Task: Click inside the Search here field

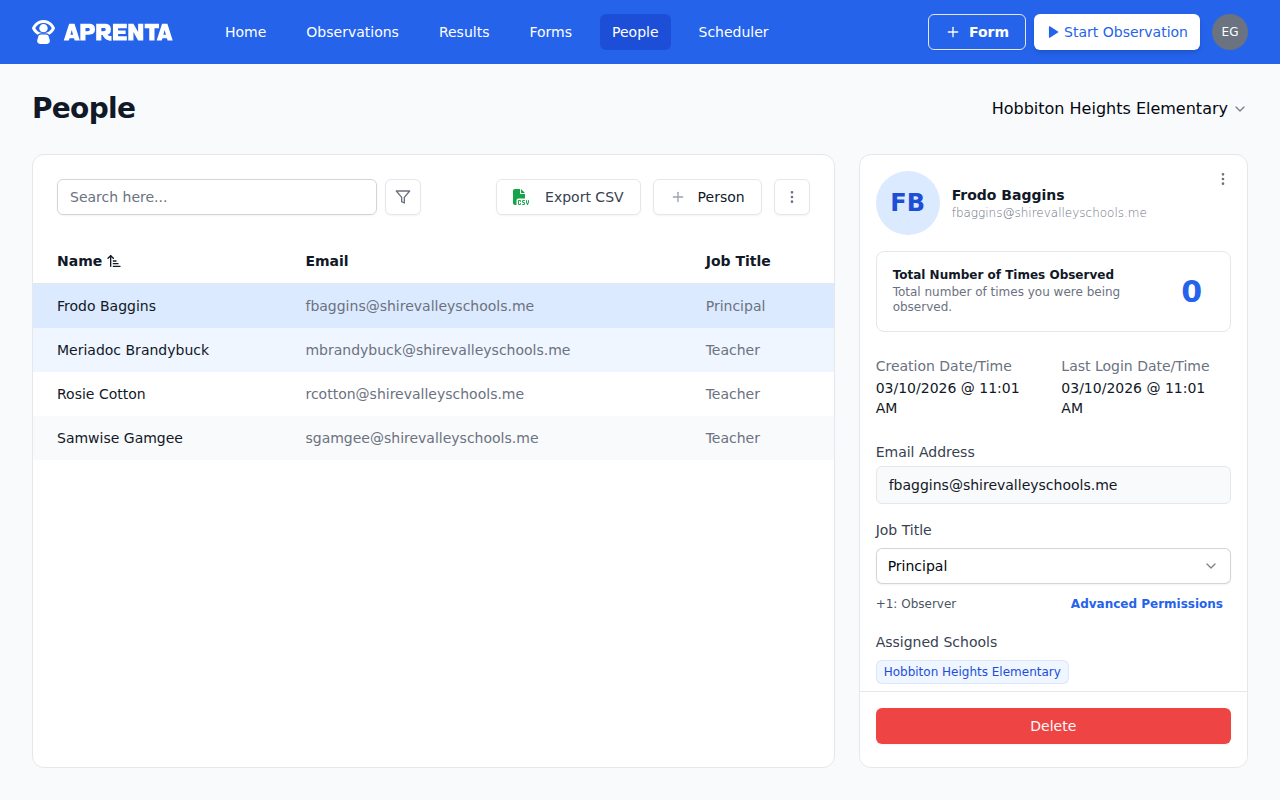Action: pyautogui.click(x=216, y=197)
